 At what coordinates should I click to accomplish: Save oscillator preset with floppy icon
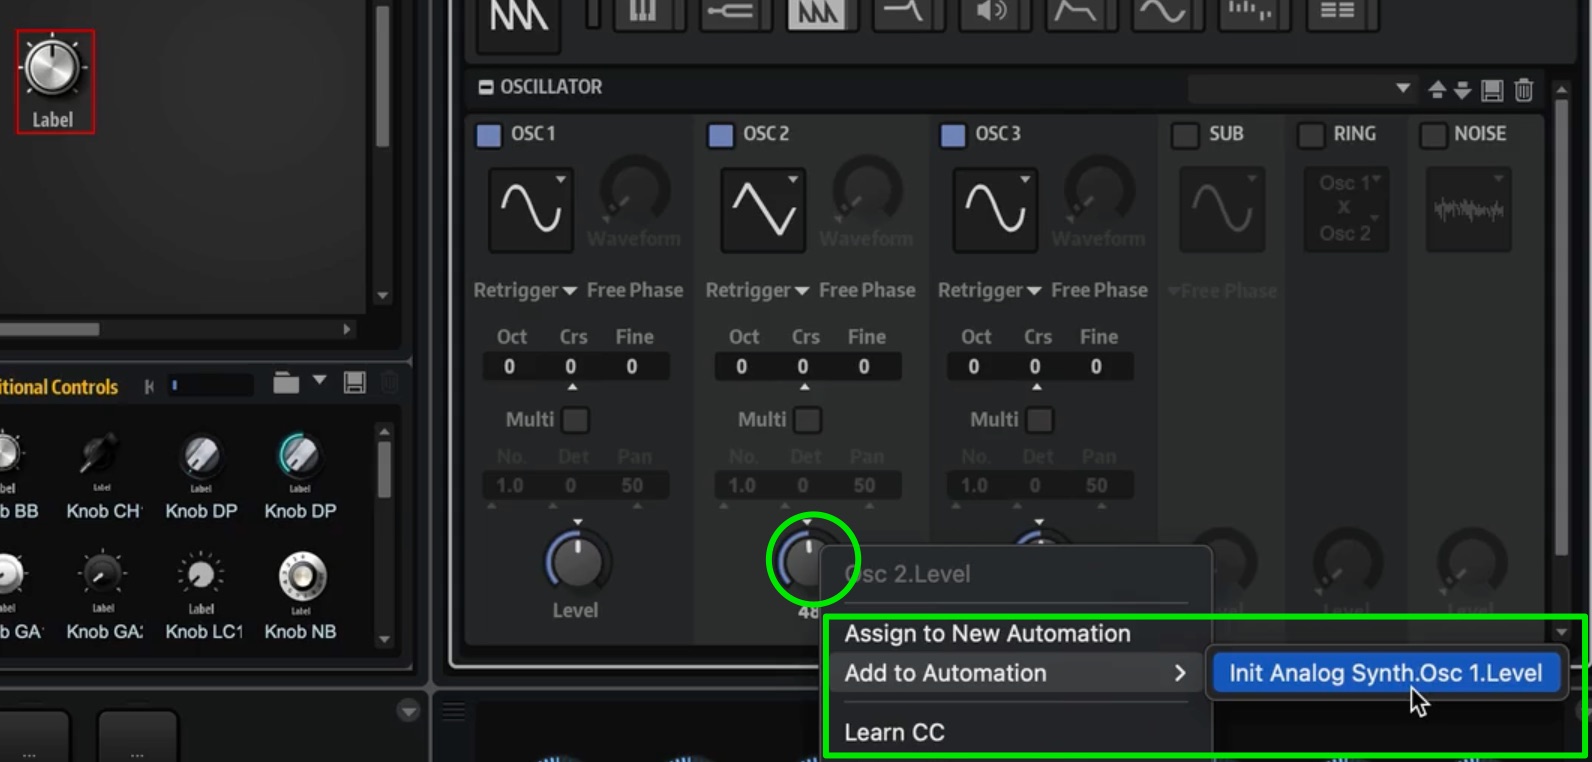pos(1492,90)
